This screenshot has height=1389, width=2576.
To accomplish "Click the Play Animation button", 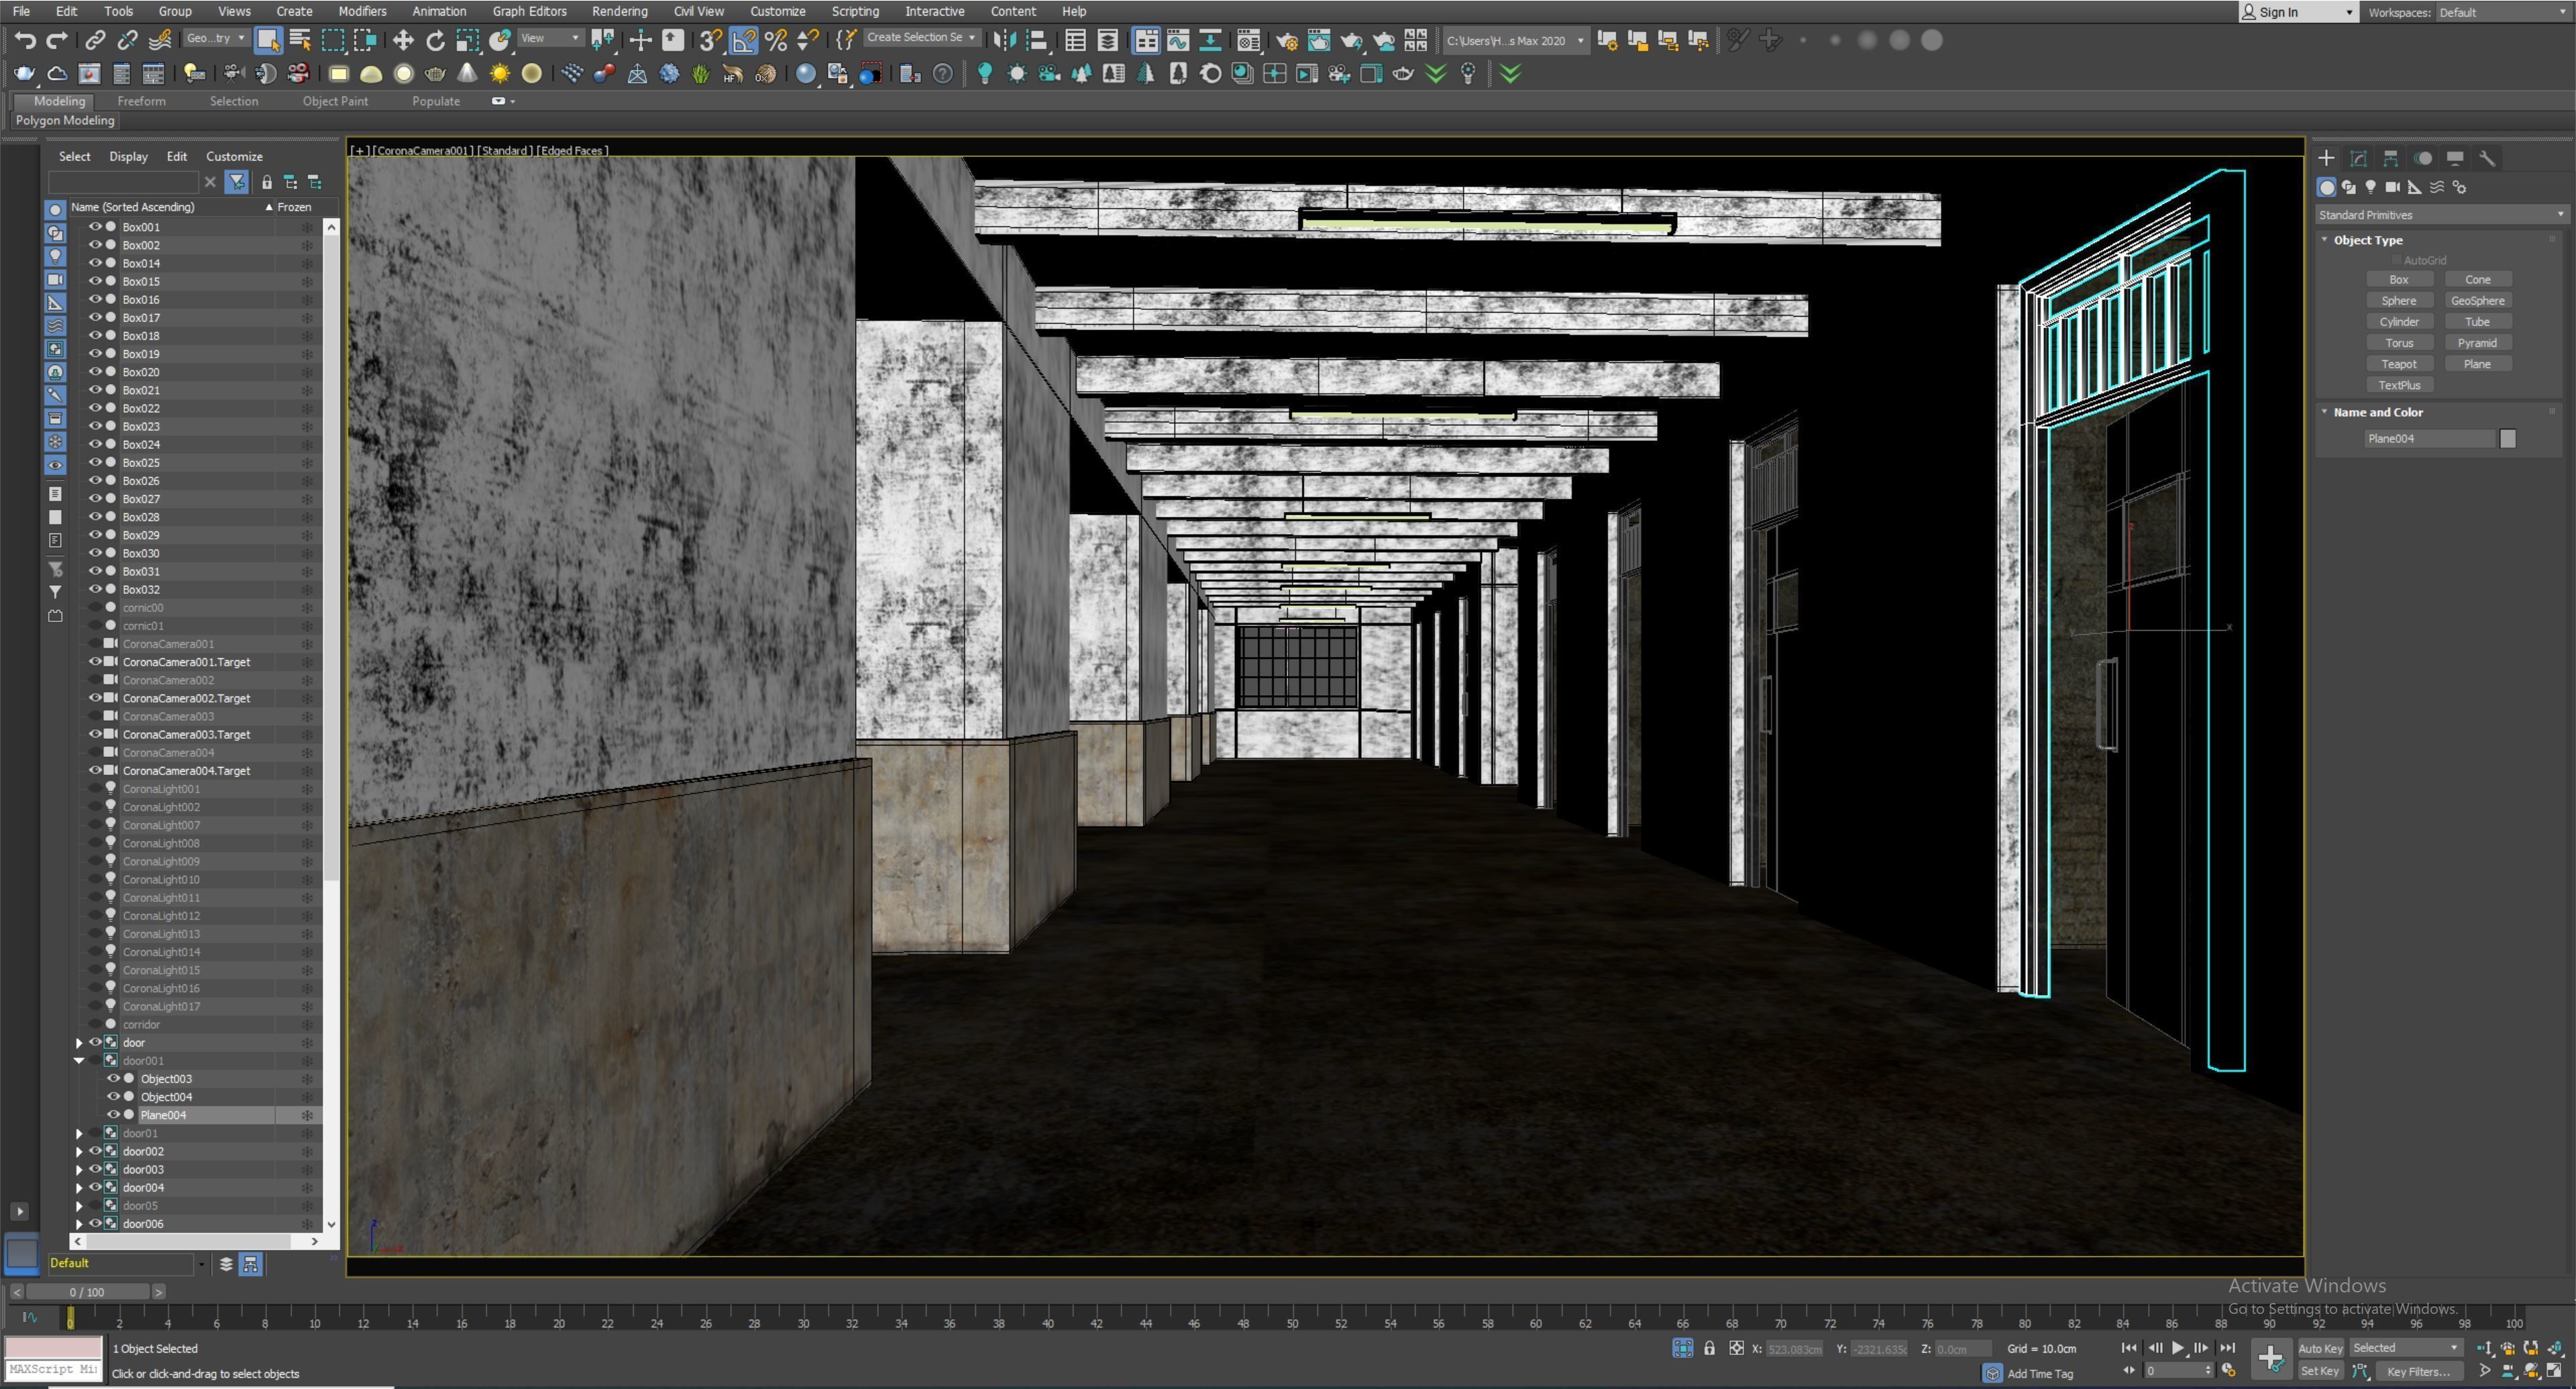I will click(2177, 1348).
